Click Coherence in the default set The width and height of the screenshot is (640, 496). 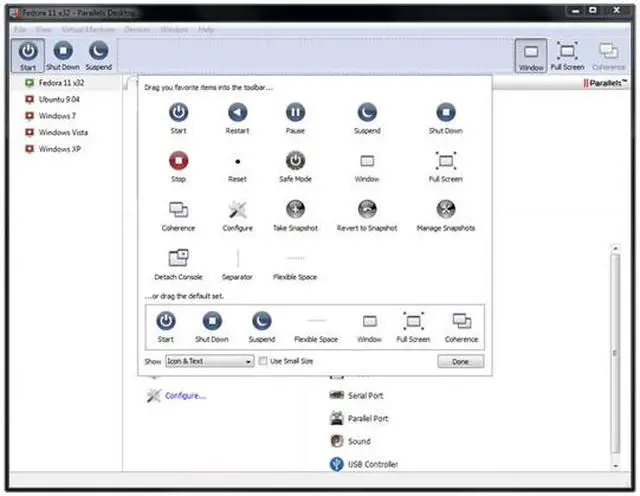tap(461, 327)
